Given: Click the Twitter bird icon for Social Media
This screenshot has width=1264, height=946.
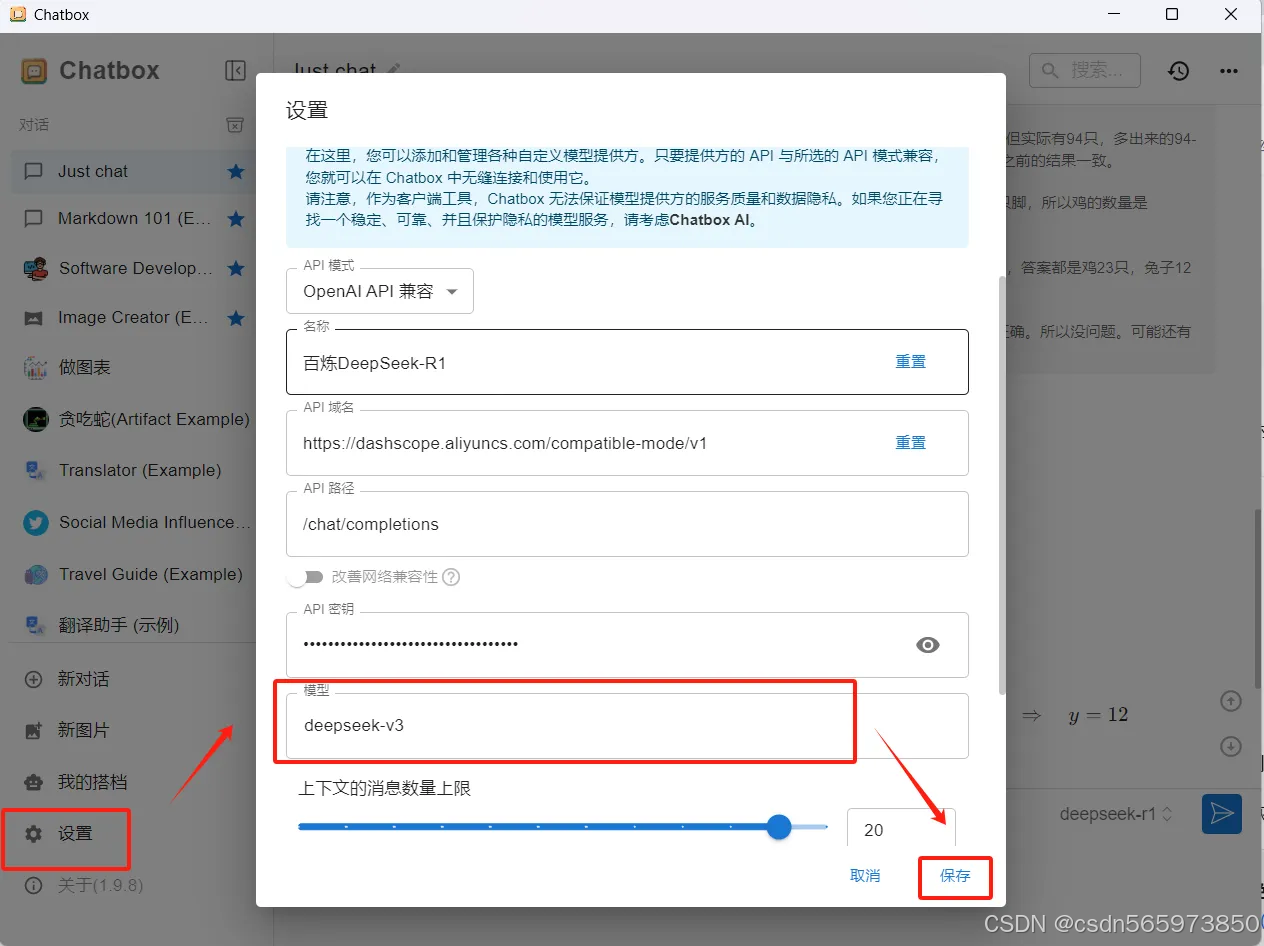Looking at the screenshot, I should 35,522.
